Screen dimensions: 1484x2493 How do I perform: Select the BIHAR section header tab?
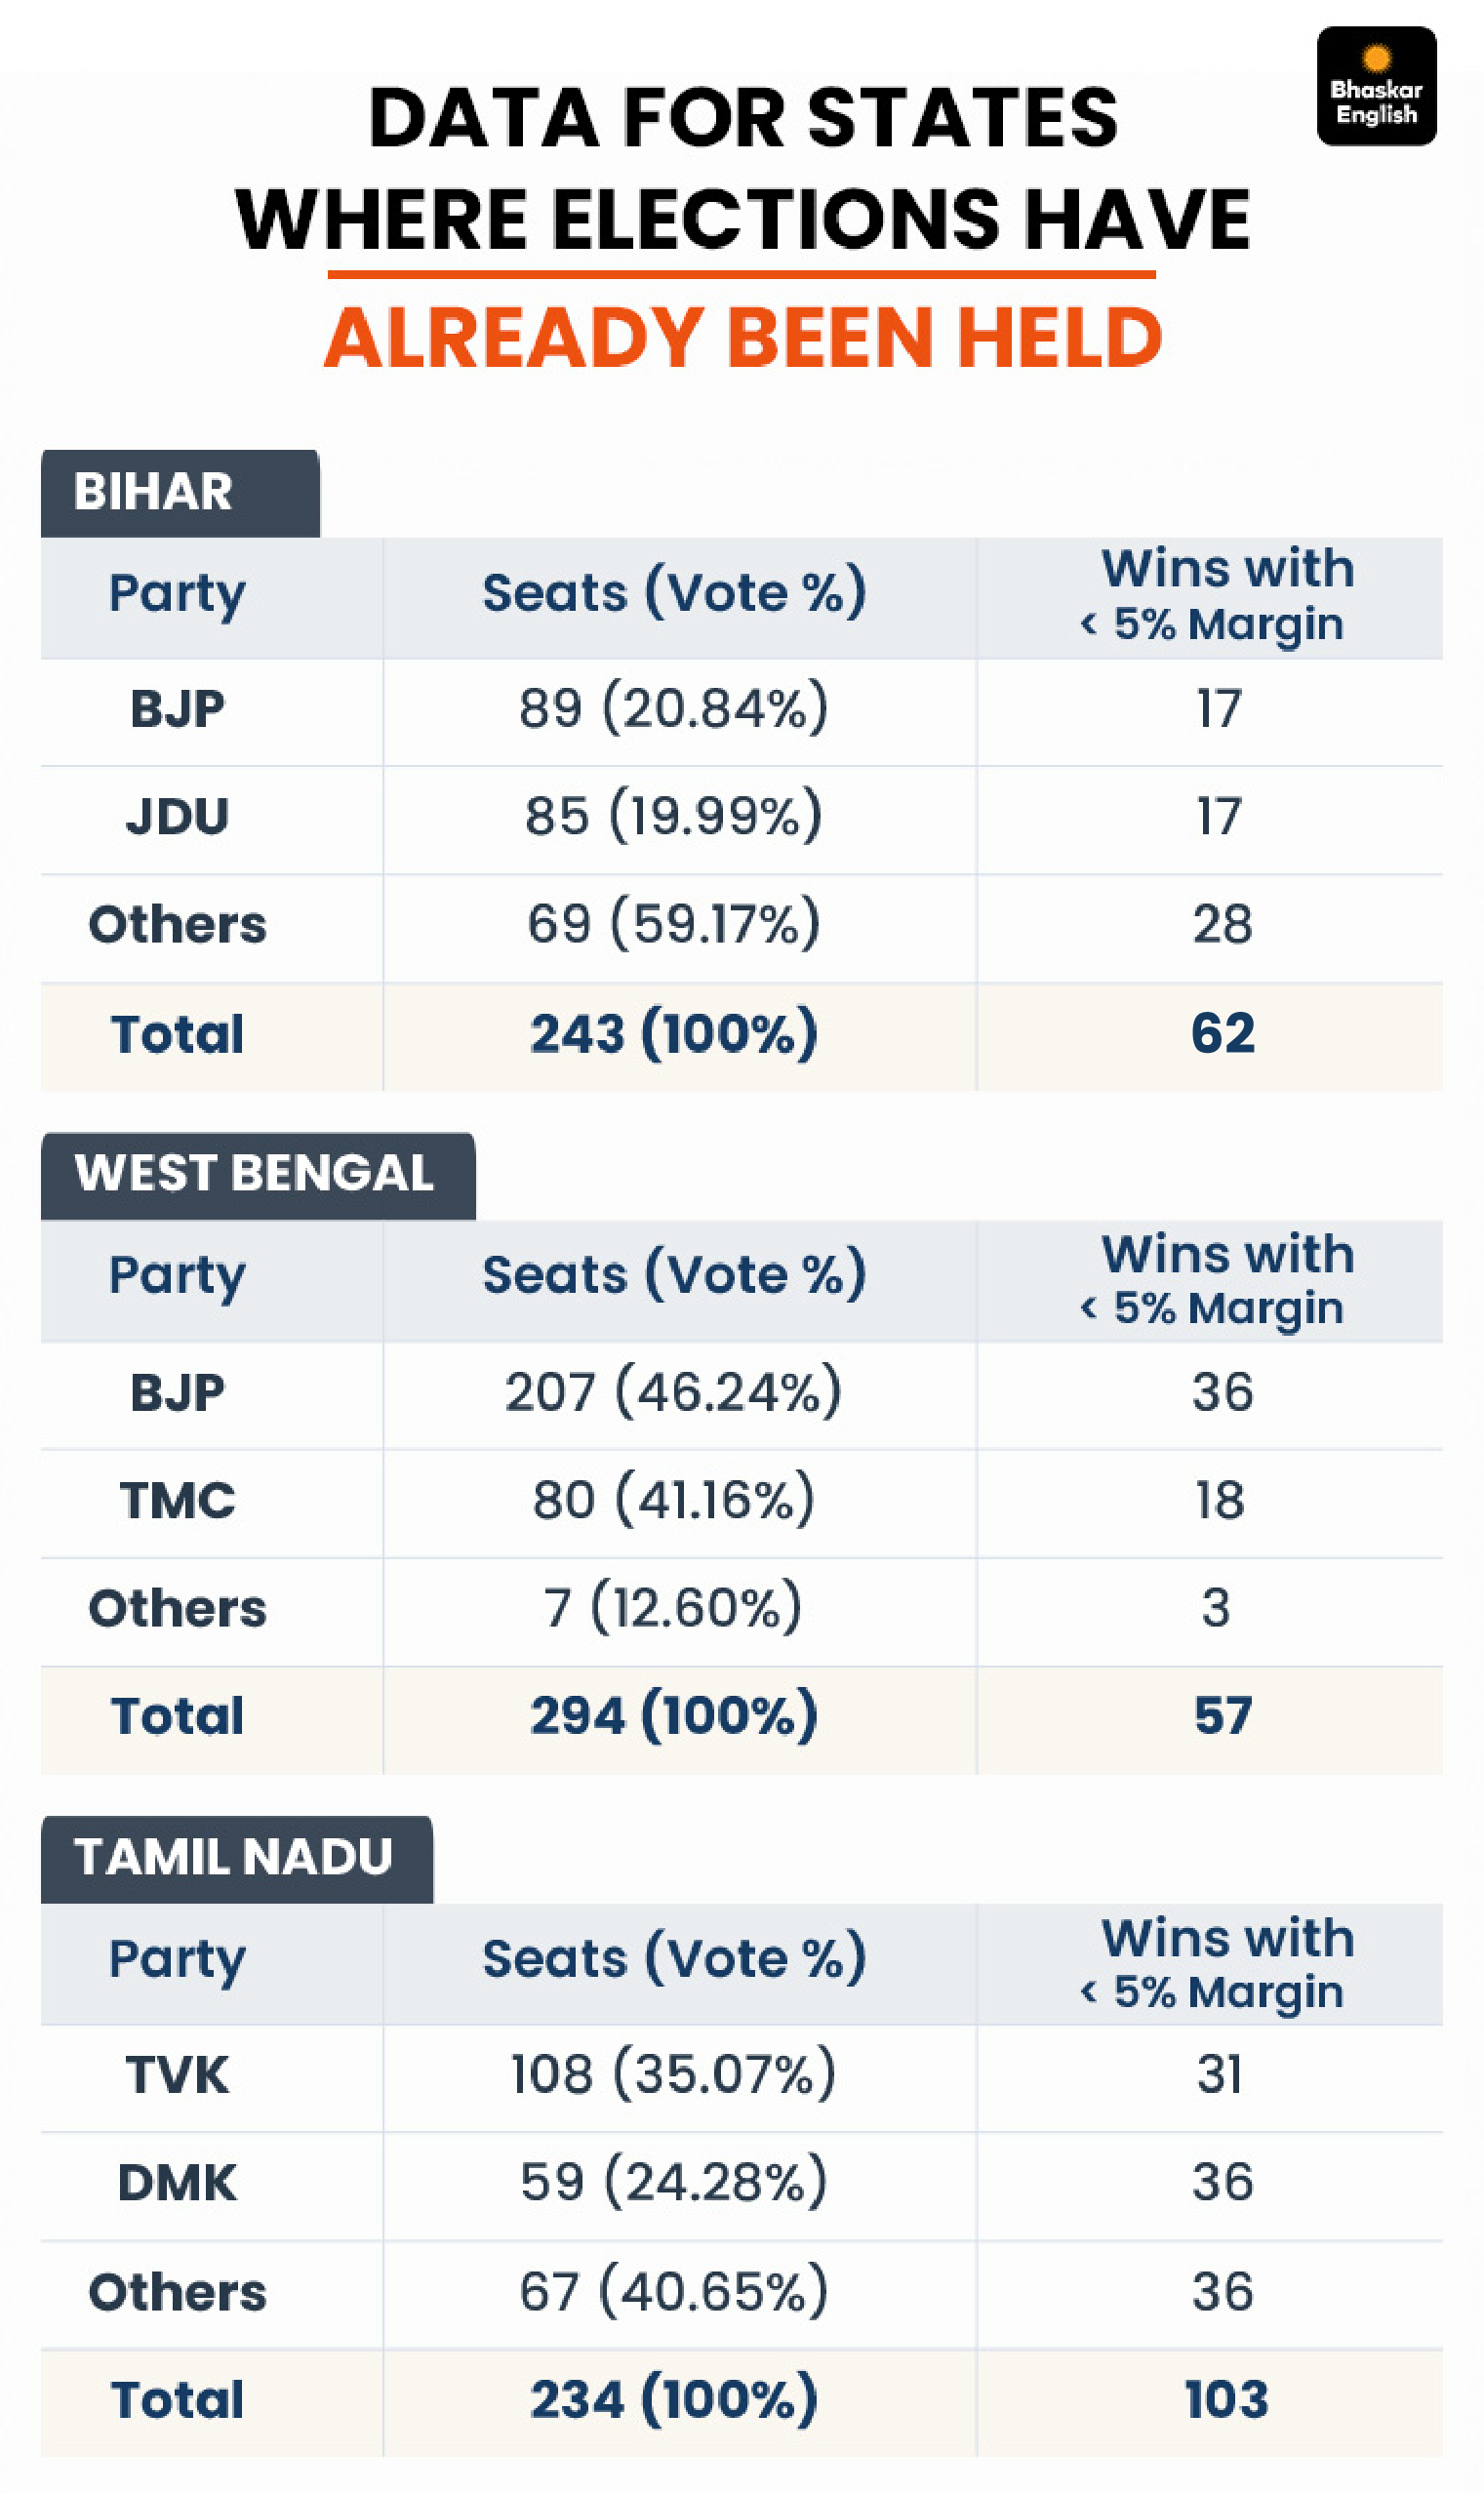coord(180,493)
